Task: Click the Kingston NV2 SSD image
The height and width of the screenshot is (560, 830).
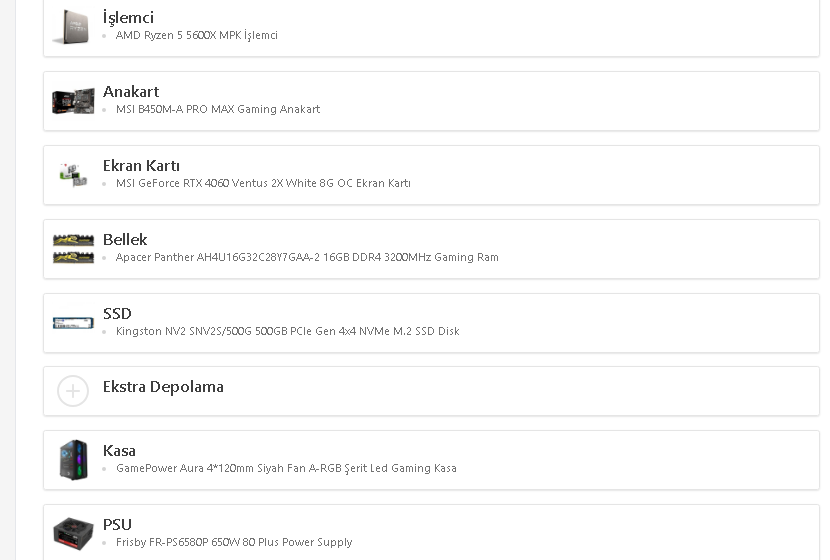Action: click(73, 322)
